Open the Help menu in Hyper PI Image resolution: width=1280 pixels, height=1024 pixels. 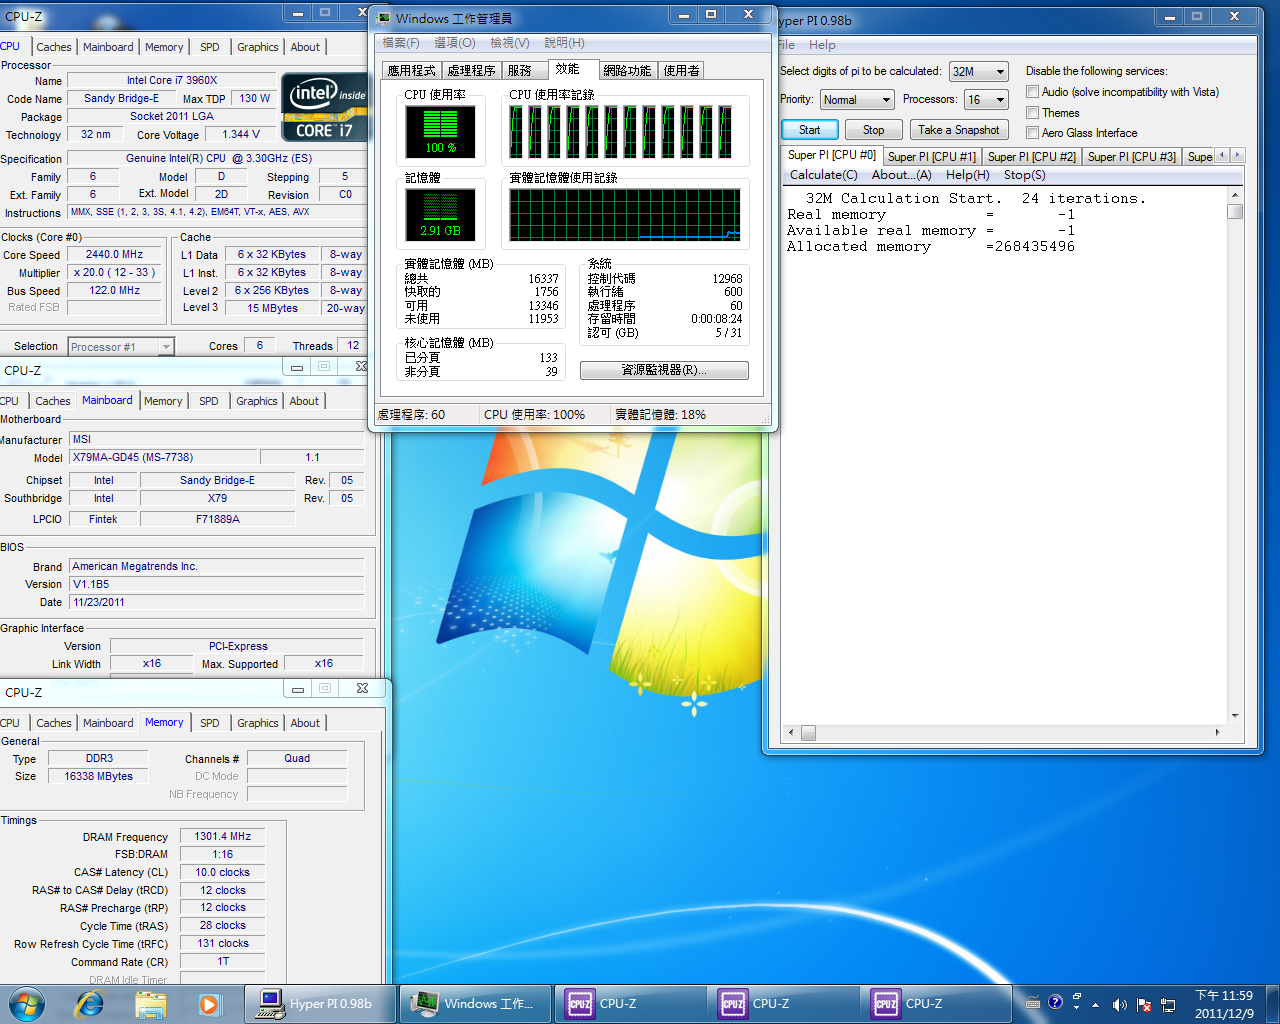click(822, 45)
